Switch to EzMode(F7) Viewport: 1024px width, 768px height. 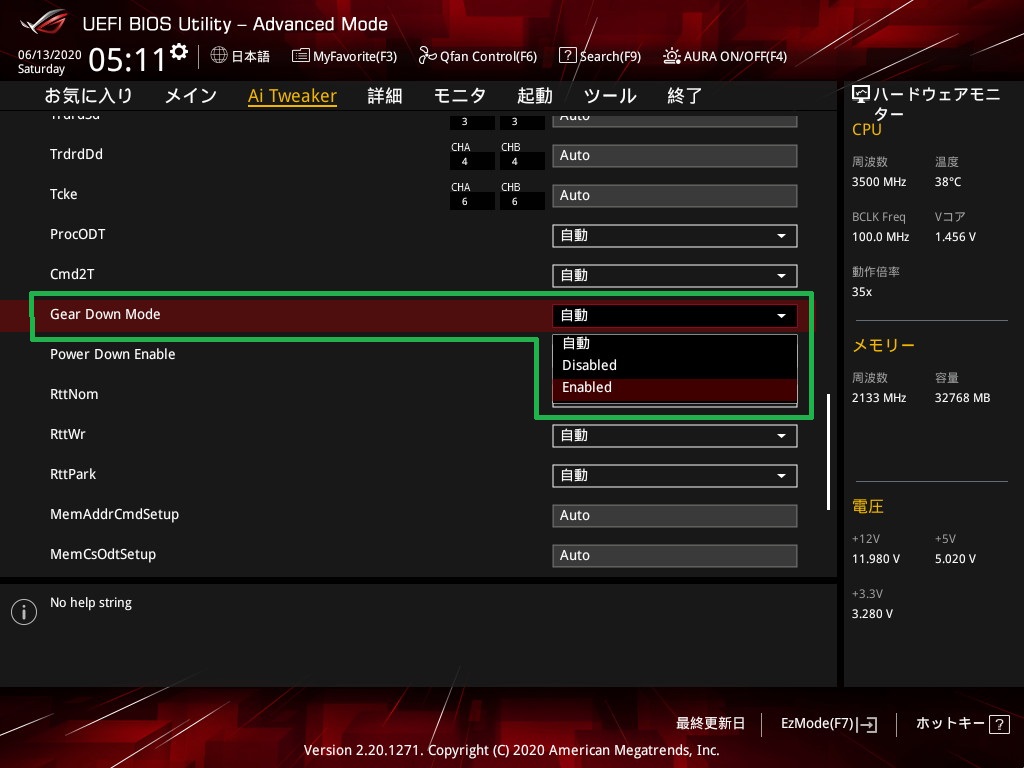[x=829, y=724]
